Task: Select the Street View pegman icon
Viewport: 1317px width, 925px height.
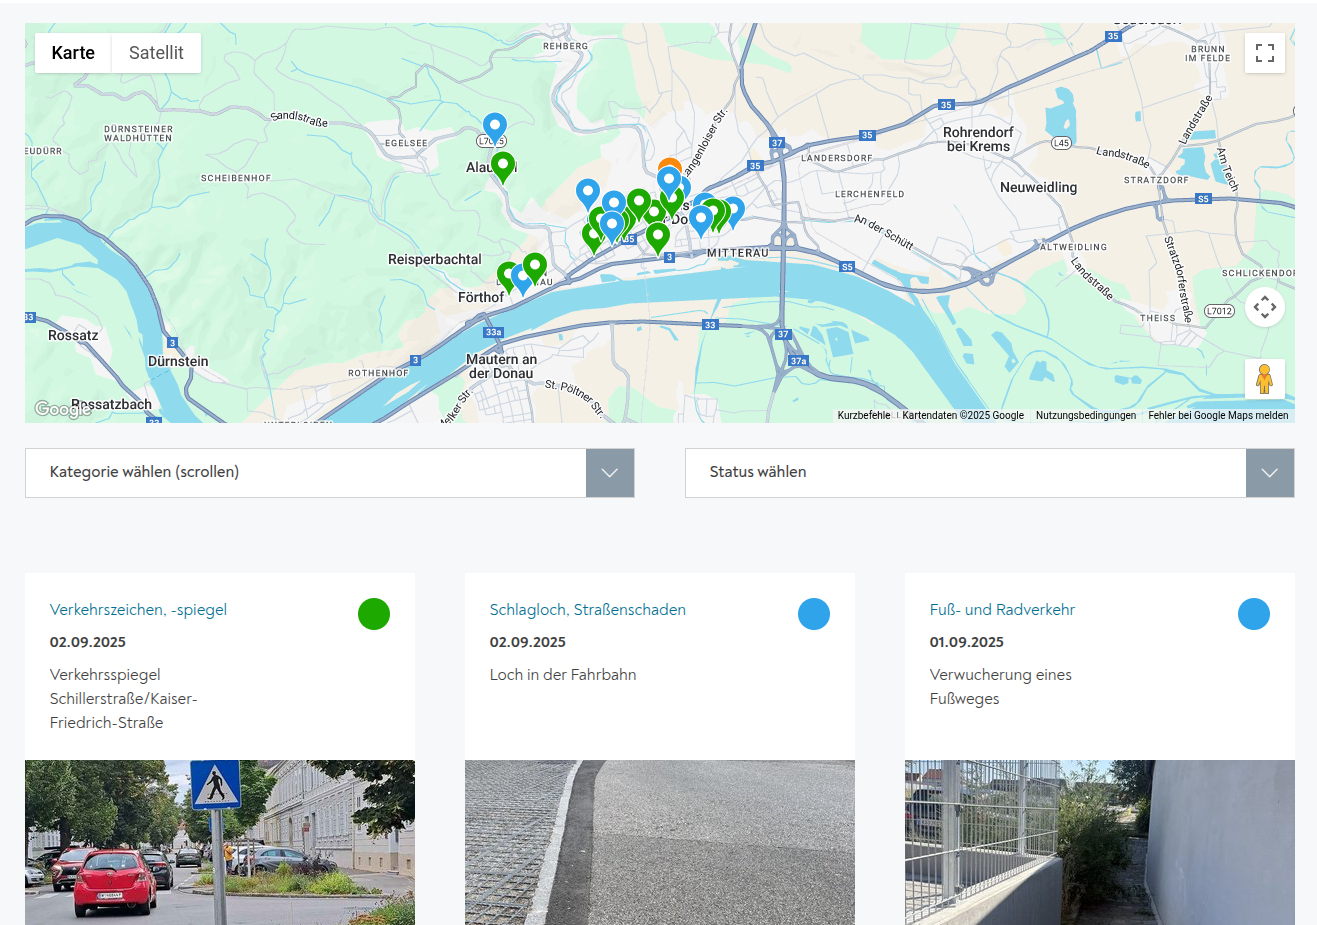Action: 1264,380
